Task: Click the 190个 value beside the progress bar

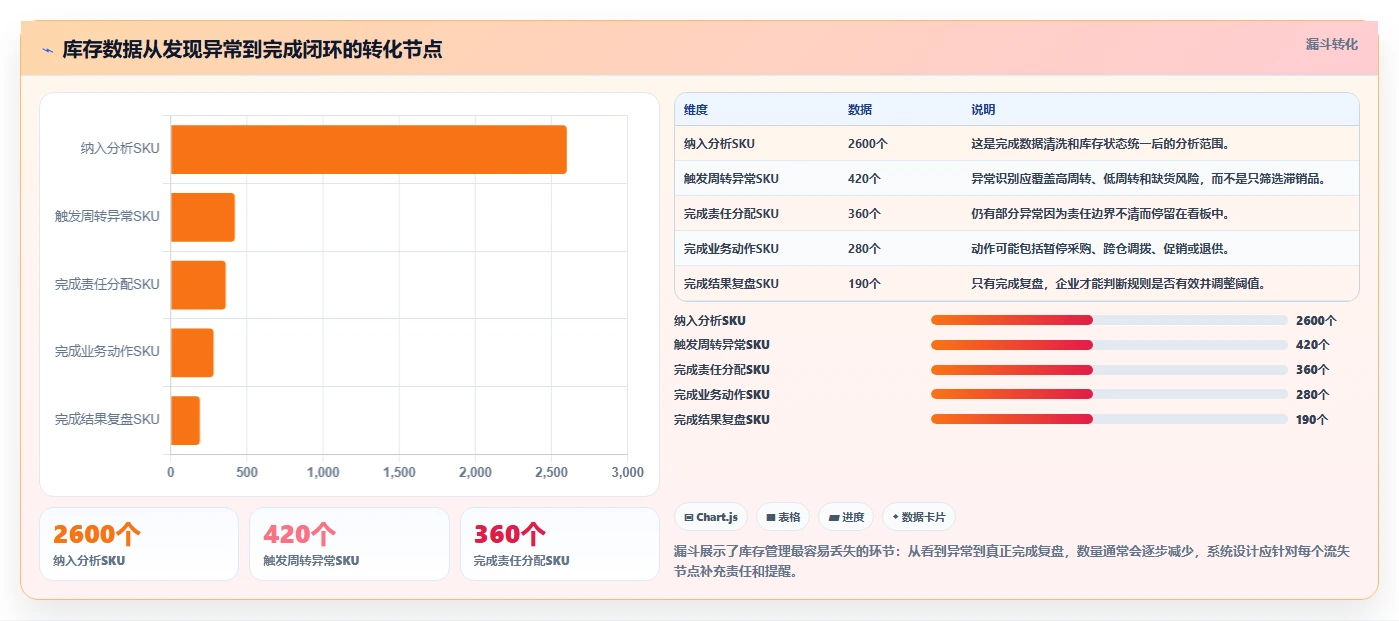Action: (1312, 420)
